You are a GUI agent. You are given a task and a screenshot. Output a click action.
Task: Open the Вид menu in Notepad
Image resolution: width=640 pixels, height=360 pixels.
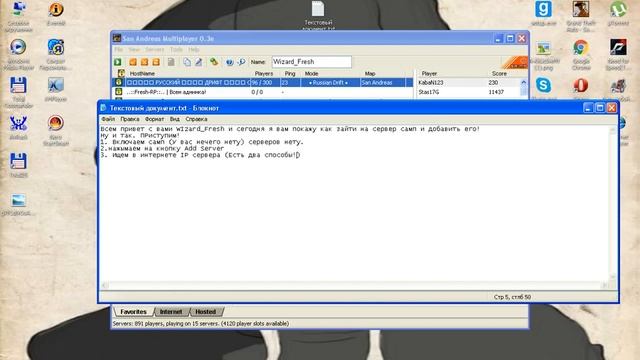[175, 119]
